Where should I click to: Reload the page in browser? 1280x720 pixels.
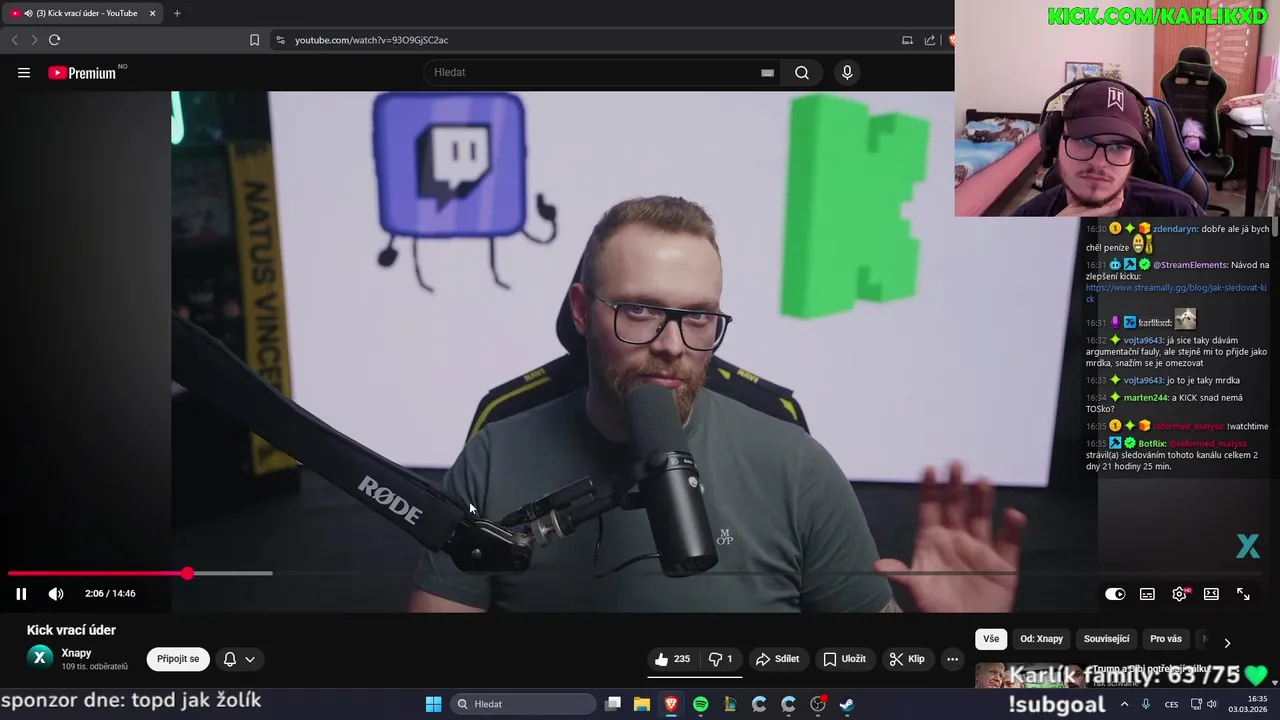54,40
